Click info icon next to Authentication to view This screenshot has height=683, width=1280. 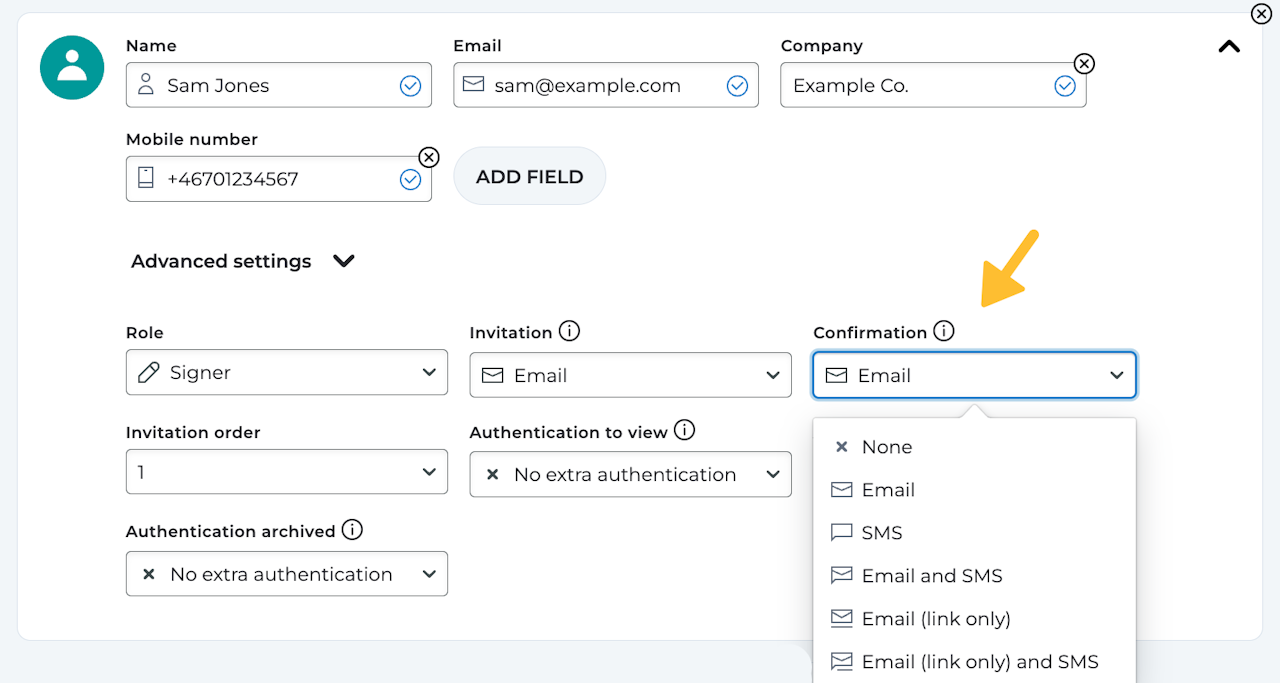684,431
